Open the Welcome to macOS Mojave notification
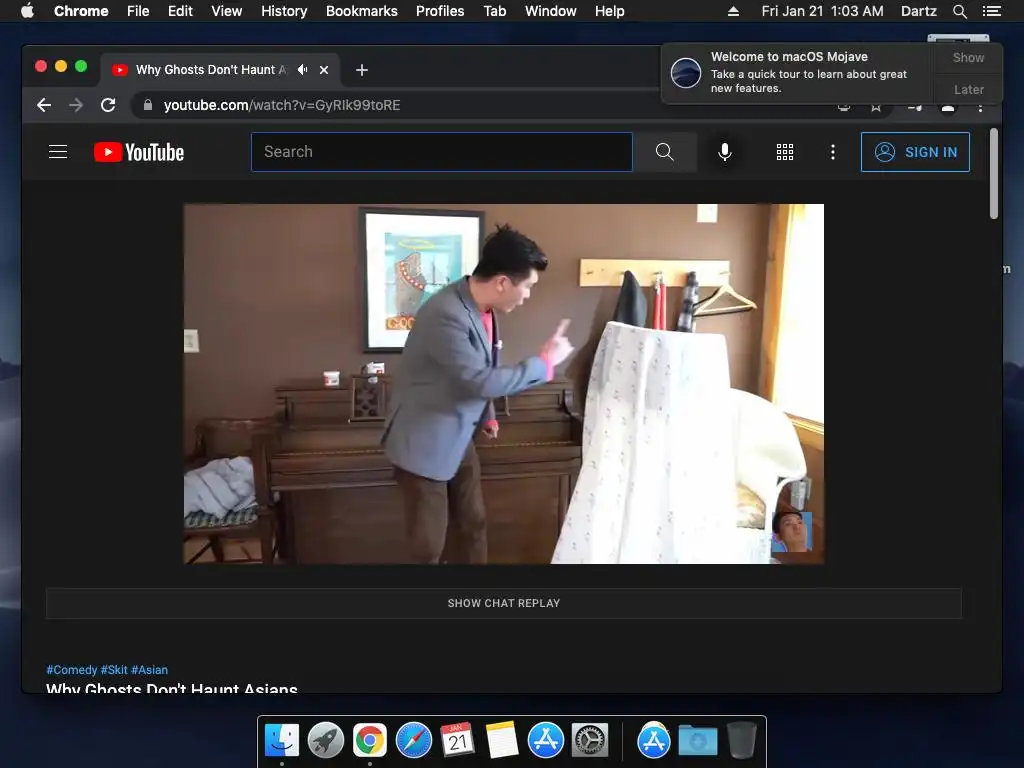 (x=798, y=72)
